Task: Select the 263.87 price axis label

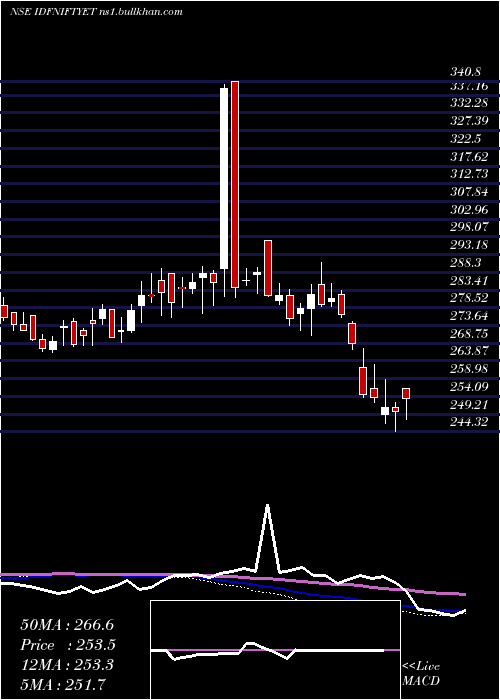Action: point(468,351)
